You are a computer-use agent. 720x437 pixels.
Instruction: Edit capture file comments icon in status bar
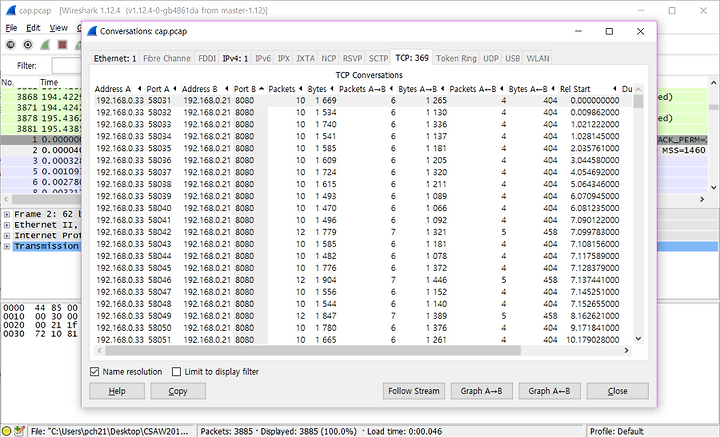coord(19,431)
